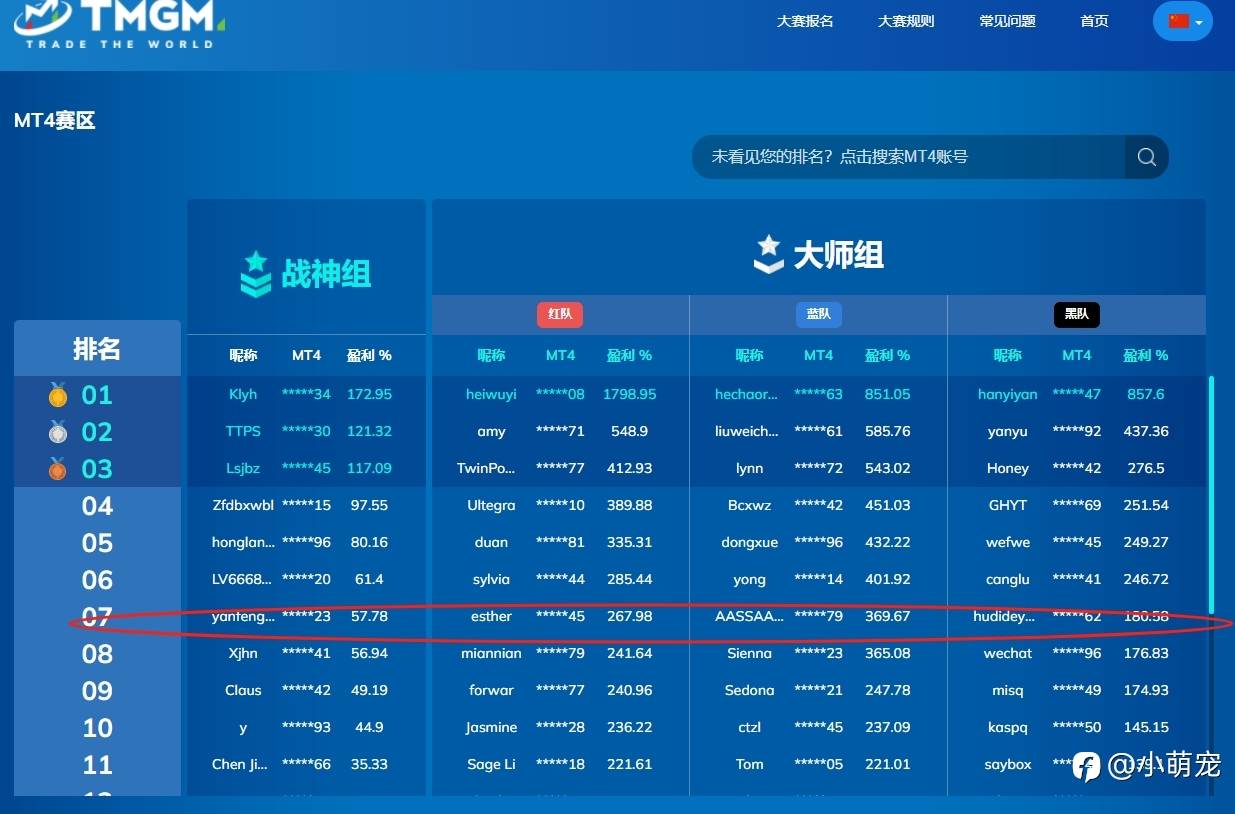
Task: Click the MT4 account search field
Action: (x=908, y=157)
